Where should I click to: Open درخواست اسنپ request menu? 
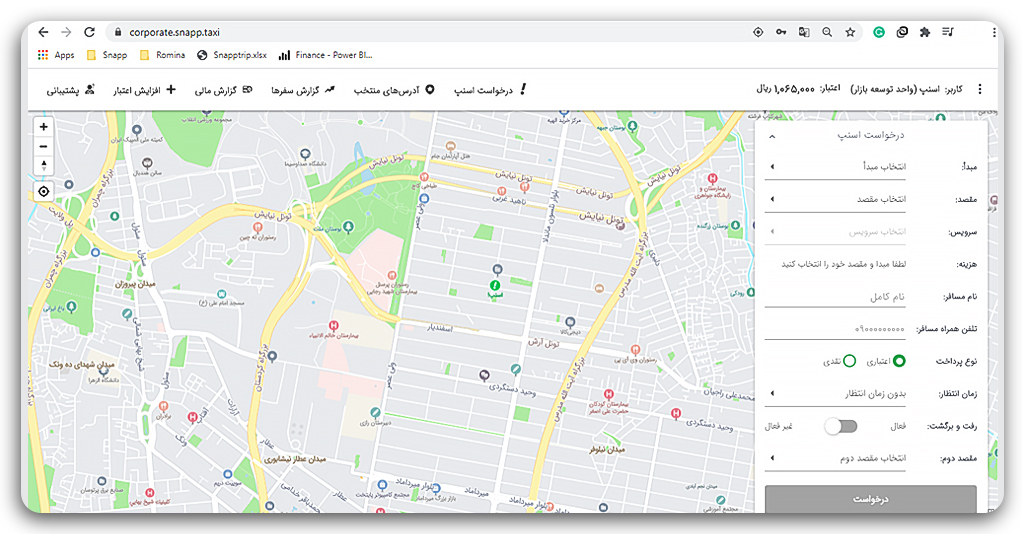point(490,90)
